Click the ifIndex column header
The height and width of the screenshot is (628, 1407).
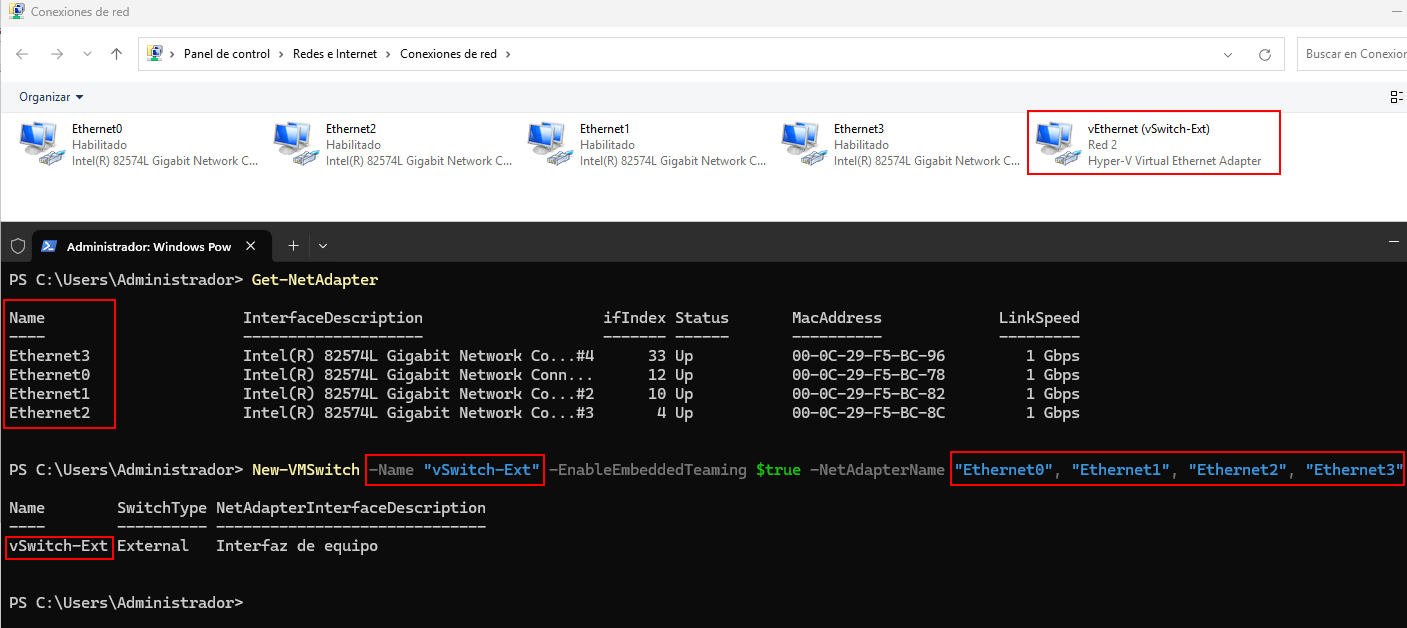(634, 318)
